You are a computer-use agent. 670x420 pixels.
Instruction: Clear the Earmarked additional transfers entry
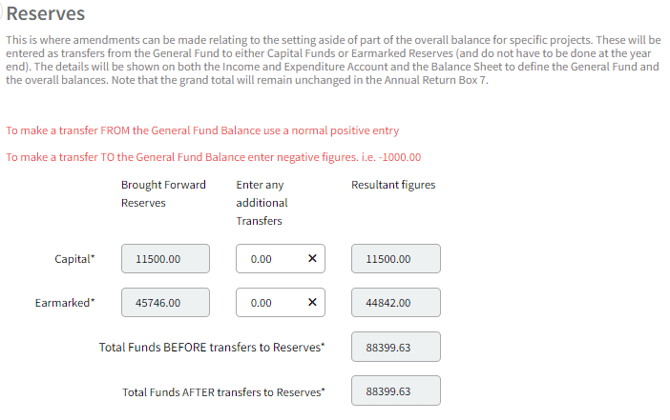click(313, 302)
